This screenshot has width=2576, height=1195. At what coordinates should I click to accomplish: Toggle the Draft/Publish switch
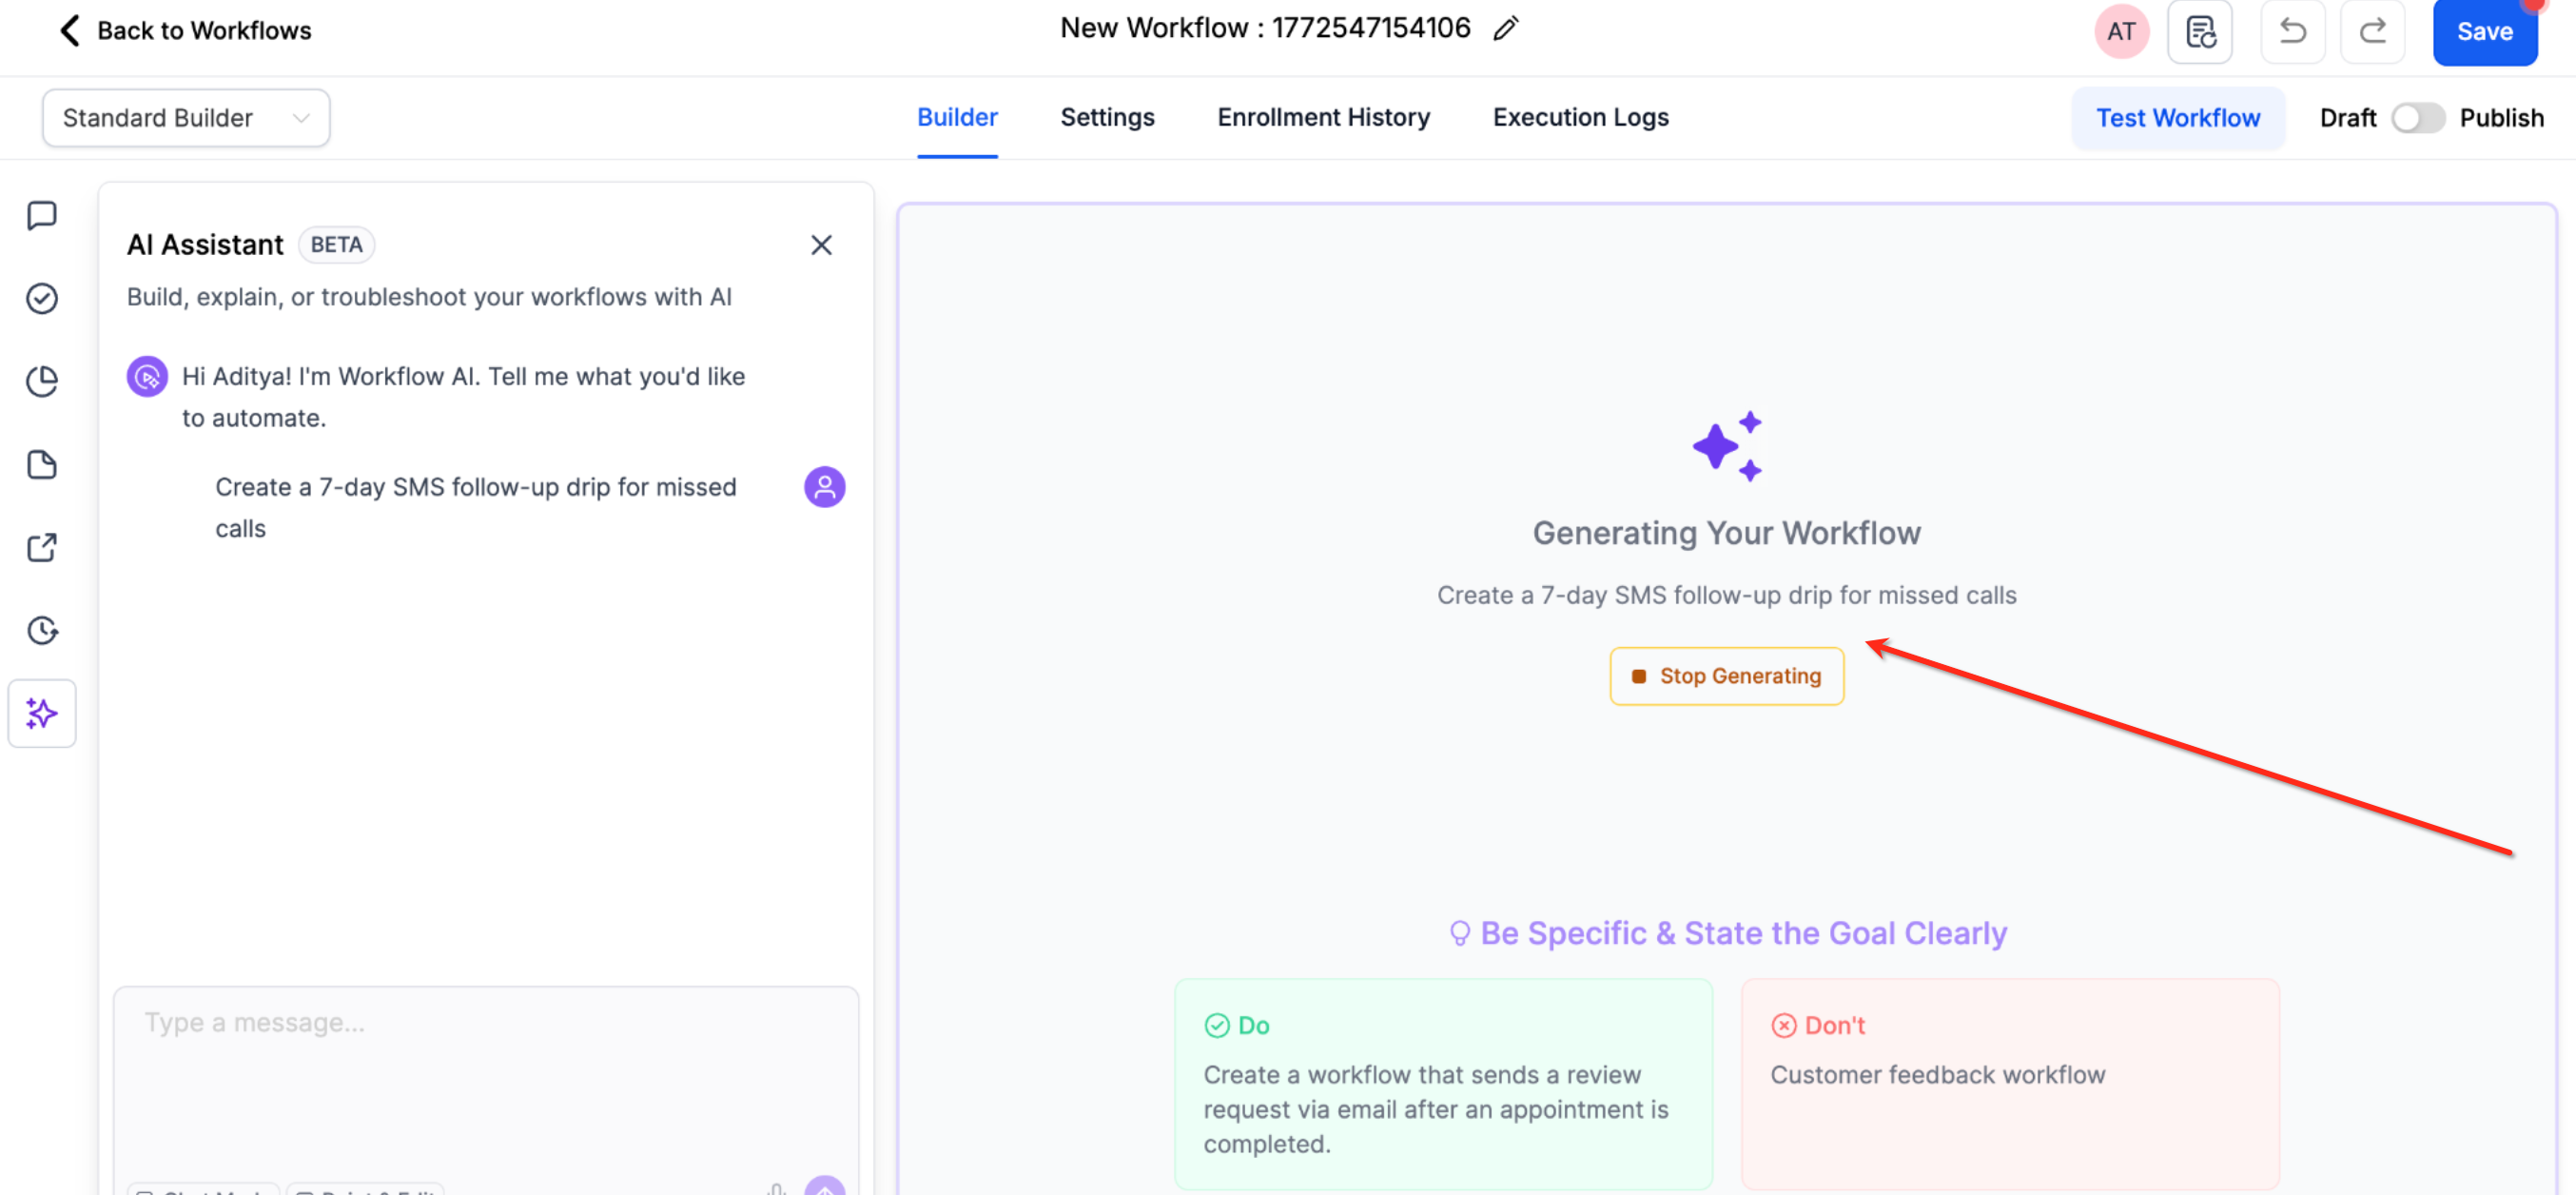tap(2417, 118)
